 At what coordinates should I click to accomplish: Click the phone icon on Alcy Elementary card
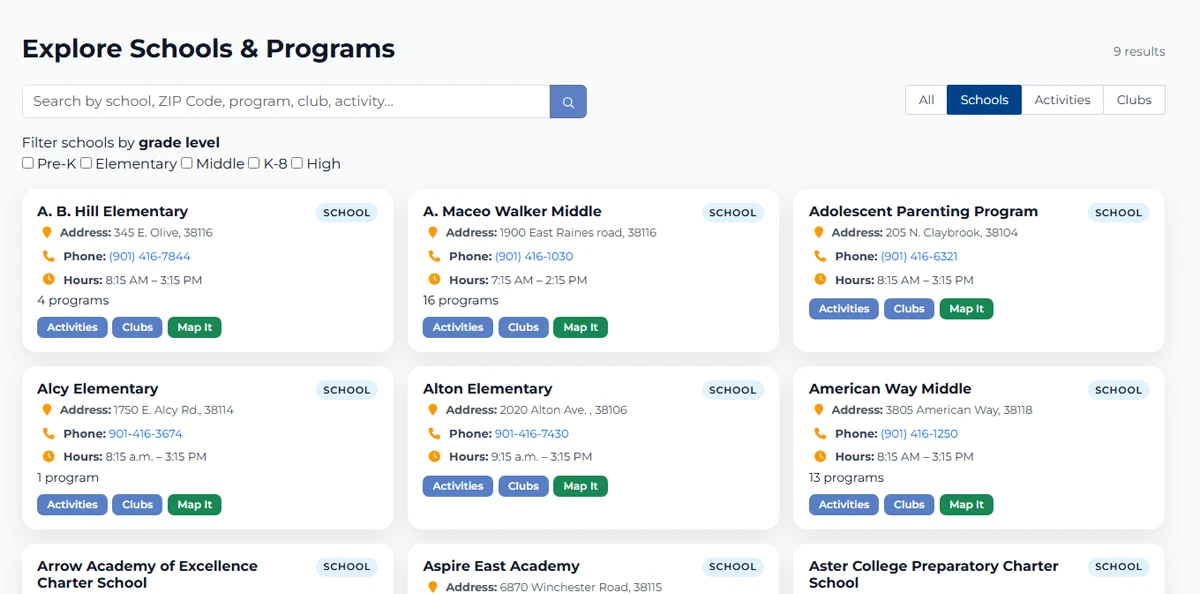click(47, 433)
